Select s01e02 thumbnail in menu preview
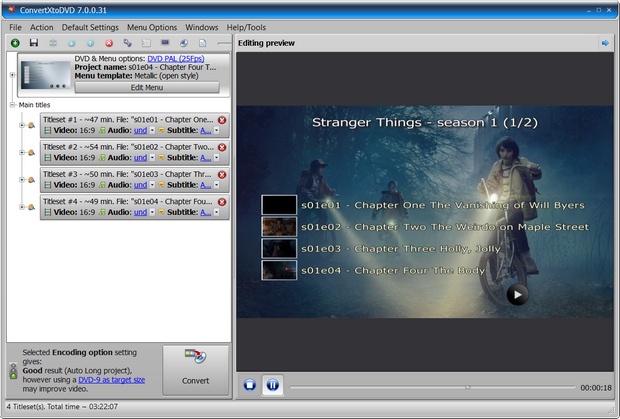This screenshot has width=620, height=419. (279, 226)
